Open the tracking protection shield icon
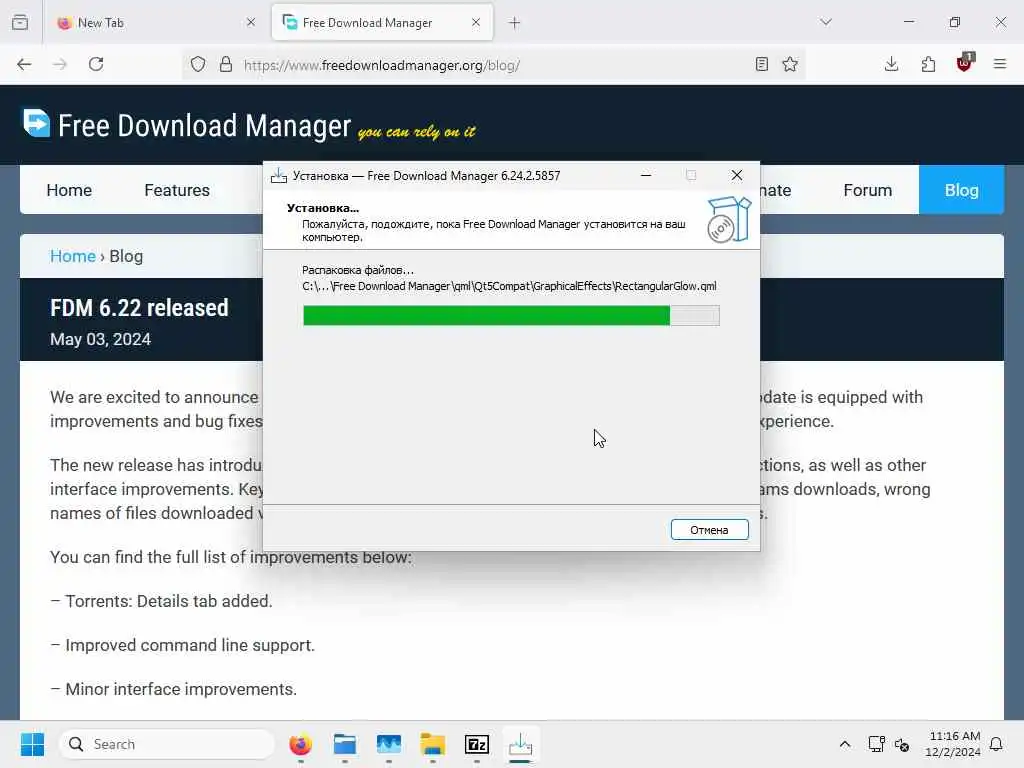This screenshot has width=1024, height=768. click(x=198, y=64)
